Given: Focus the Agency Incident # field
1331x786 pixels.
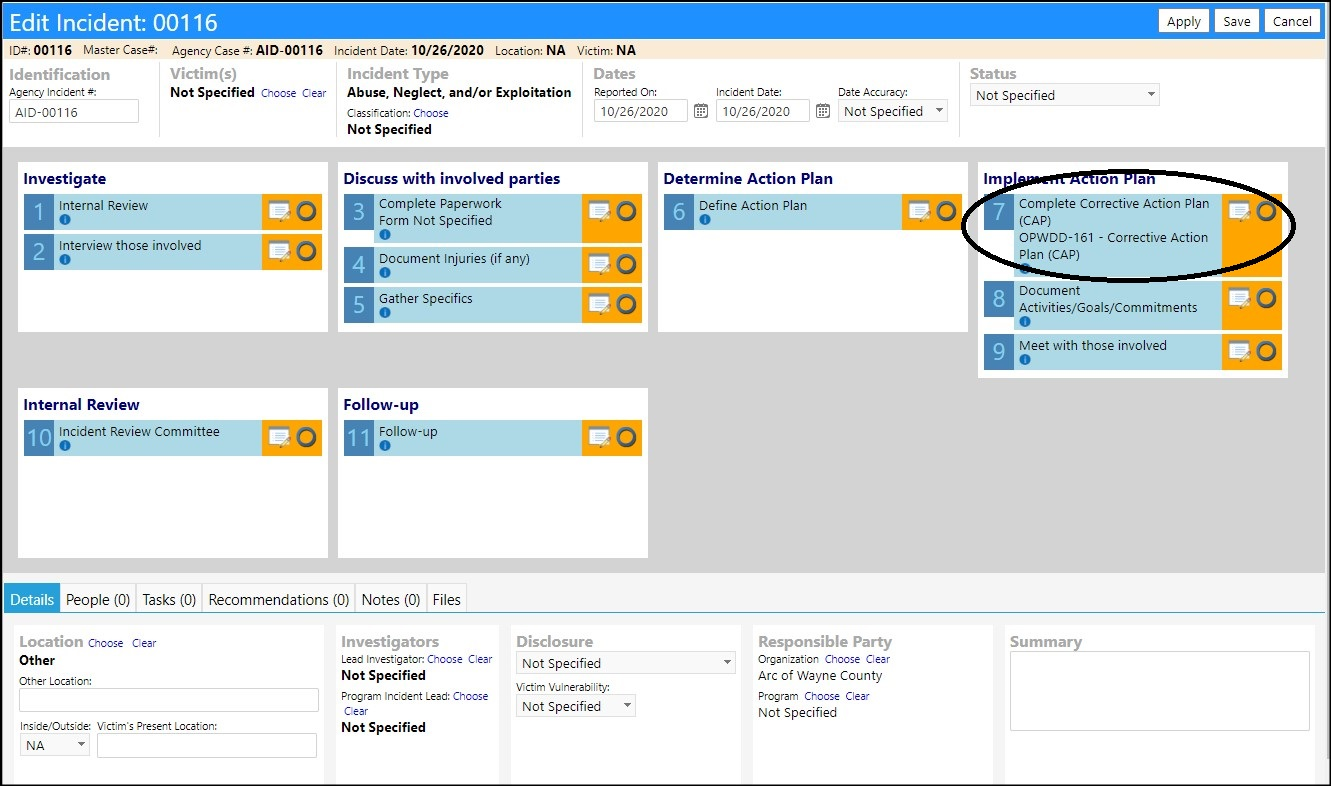Looking at the screenshot, I should (x=74, y=111).
